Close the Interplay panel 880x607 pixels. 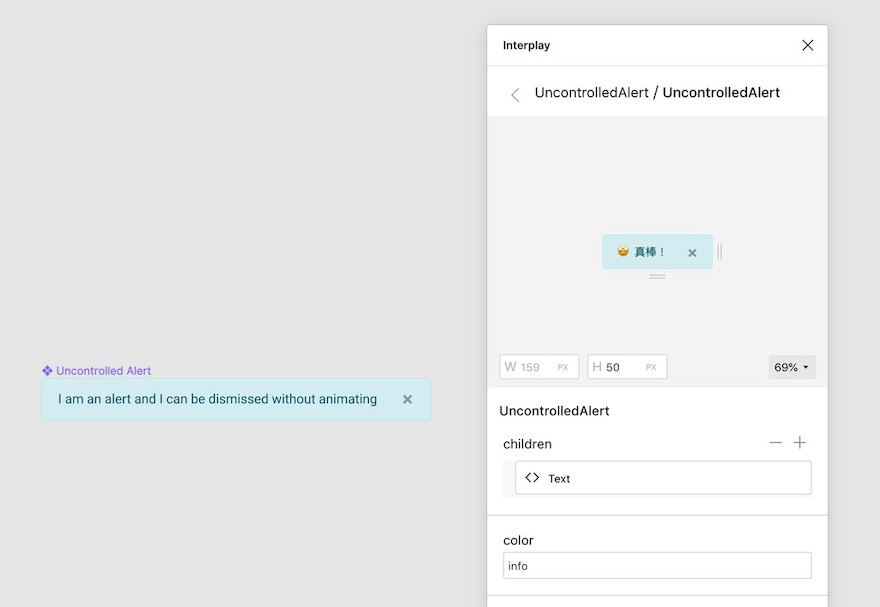click(x=807, y=45)
